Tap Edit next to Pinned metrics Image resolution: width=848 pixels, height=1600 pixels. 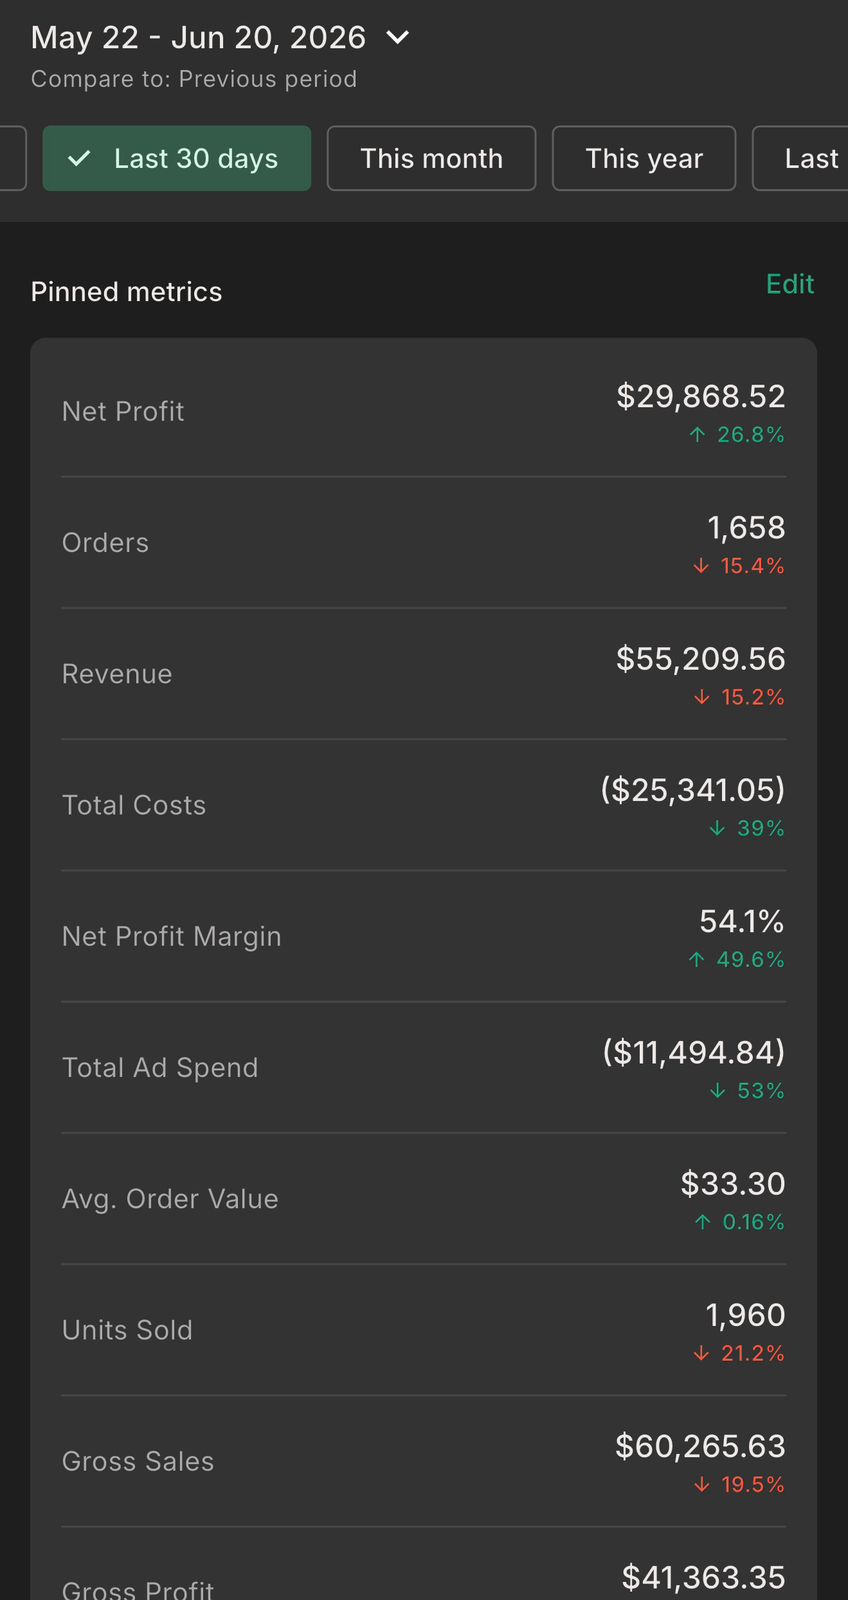[790, 284]
